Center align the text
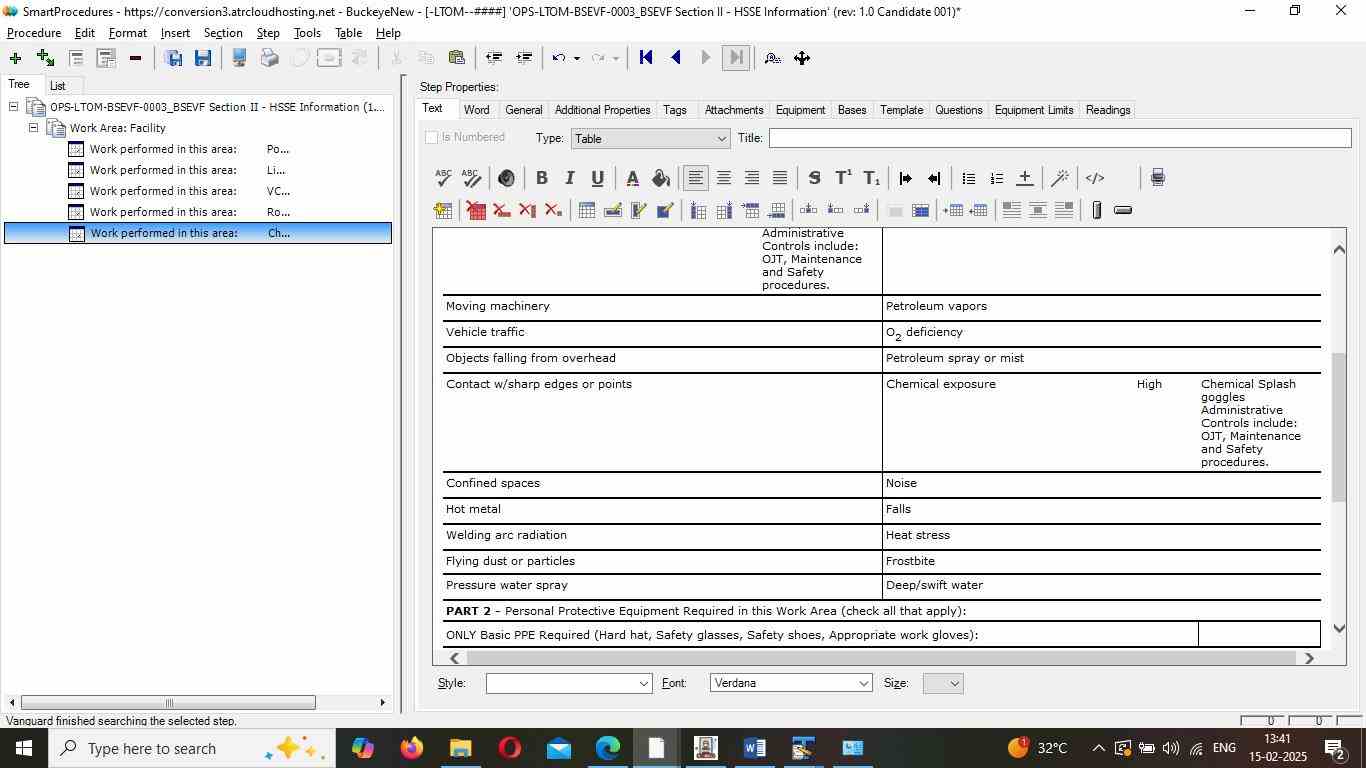The height and width of the screenshot is (768, 1366). coord(724,178)
